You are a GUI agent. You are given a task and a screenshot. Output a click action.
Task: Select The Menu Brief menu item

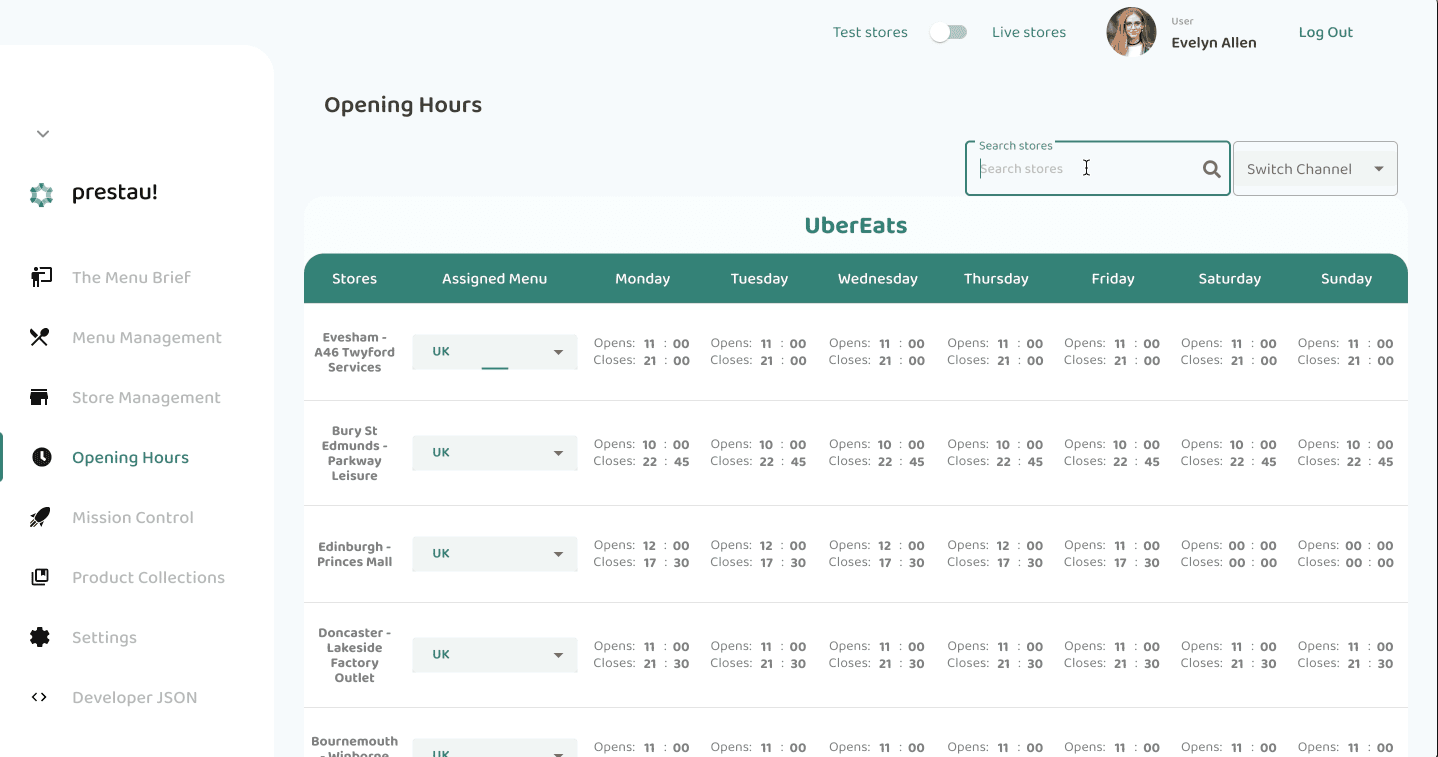131,277
